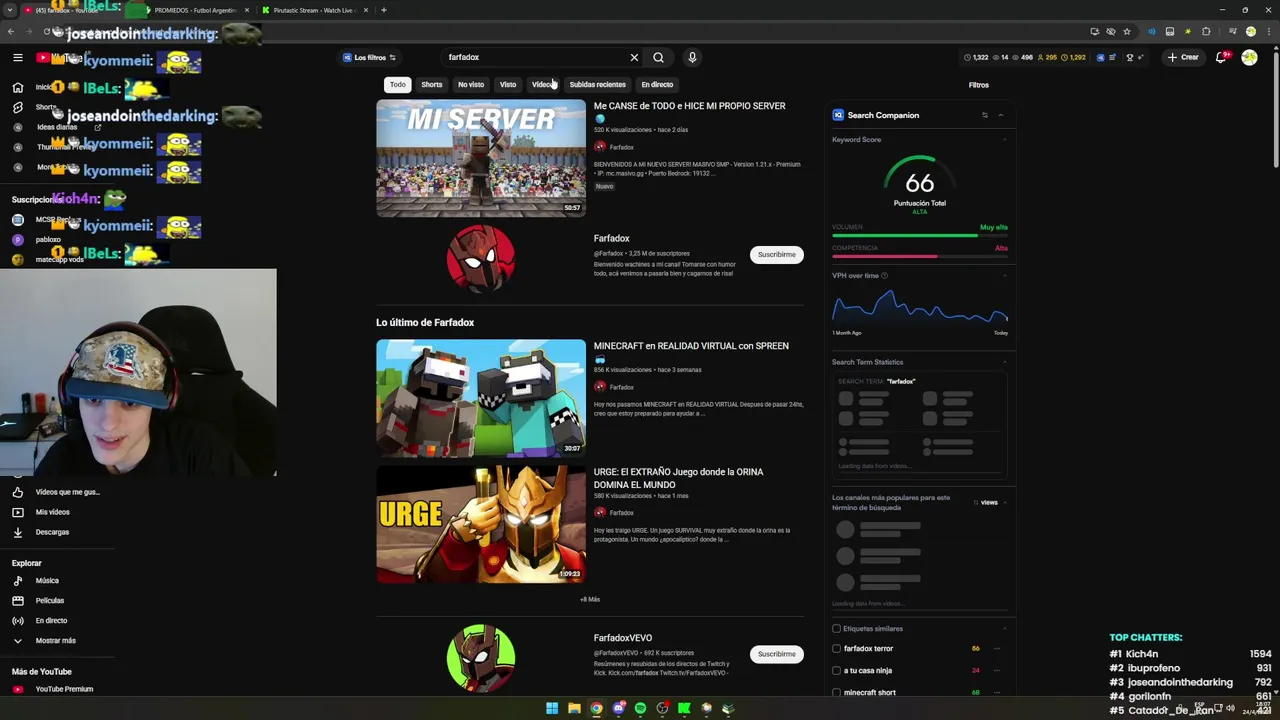Tick the a tu casa ninja checkbox

click(x=837, y=671)
